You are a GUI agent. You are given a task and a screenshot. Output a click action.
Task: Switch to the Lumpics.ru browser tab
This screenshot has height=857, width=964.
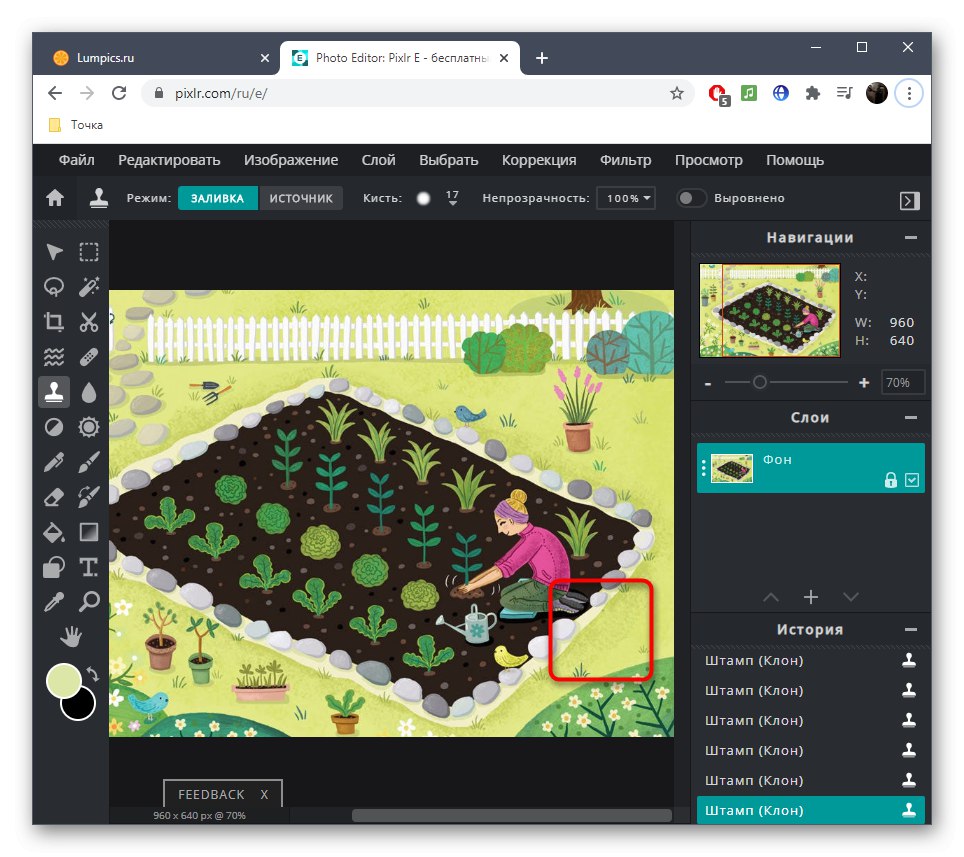[x=157, y=58]
